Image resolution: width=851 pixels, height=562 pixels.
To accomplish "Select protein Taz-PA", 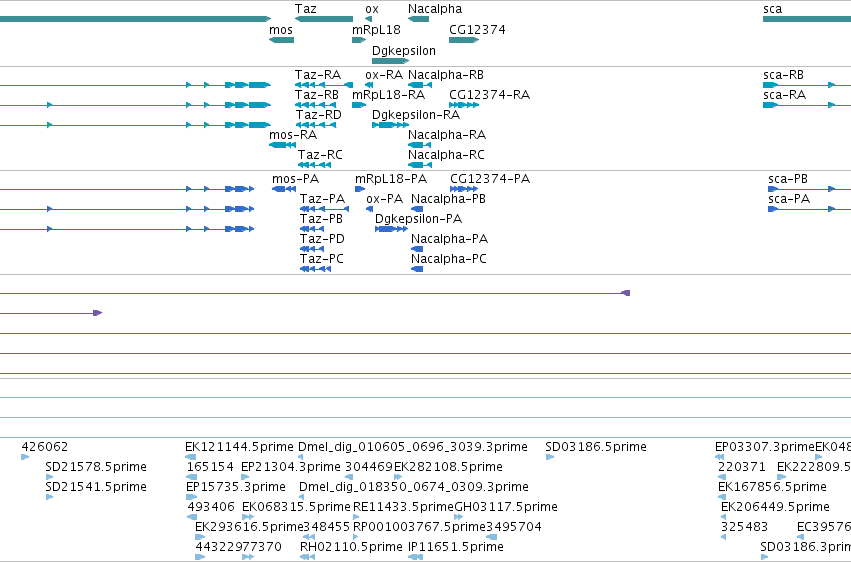I will [322, 199].
